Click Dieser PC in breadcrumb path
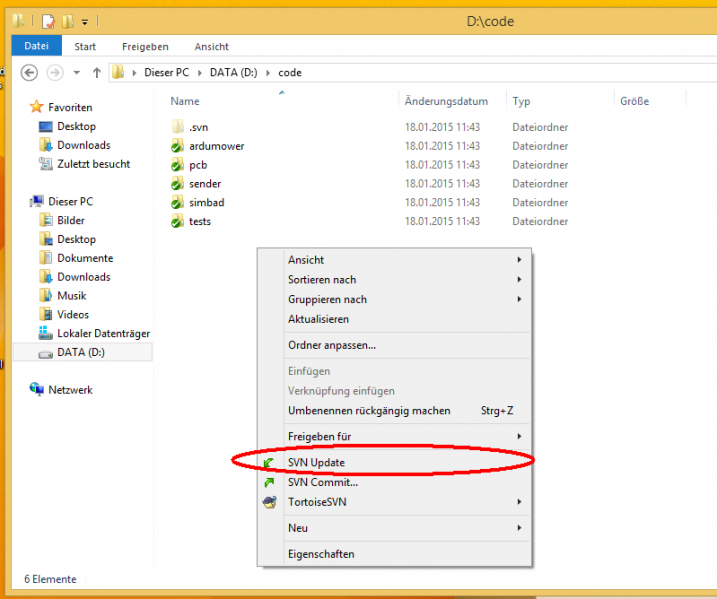This screenshot has height=599, width=717. coord(166,73)
